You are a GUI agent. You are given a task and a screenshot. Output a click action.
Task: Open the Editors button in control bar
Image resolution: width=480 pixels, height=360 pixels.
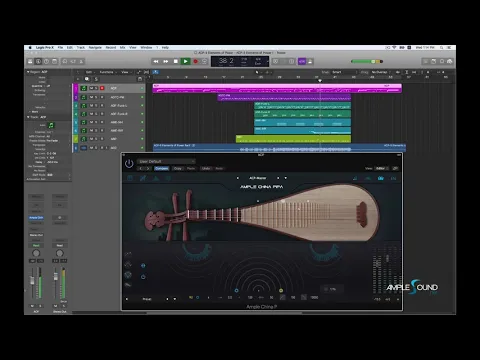[81, 61]
